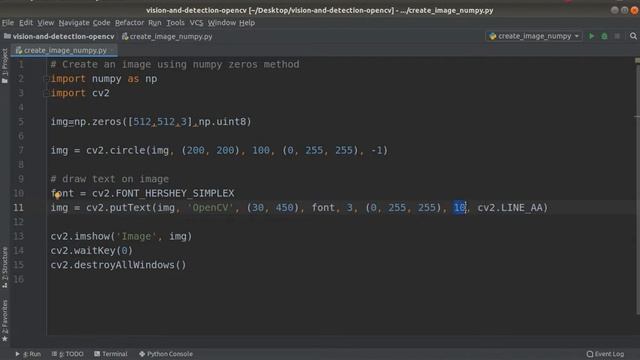Viewport: 640px width, 360px height.
Task: Open the Refactor menu
Action: [129, 23]
